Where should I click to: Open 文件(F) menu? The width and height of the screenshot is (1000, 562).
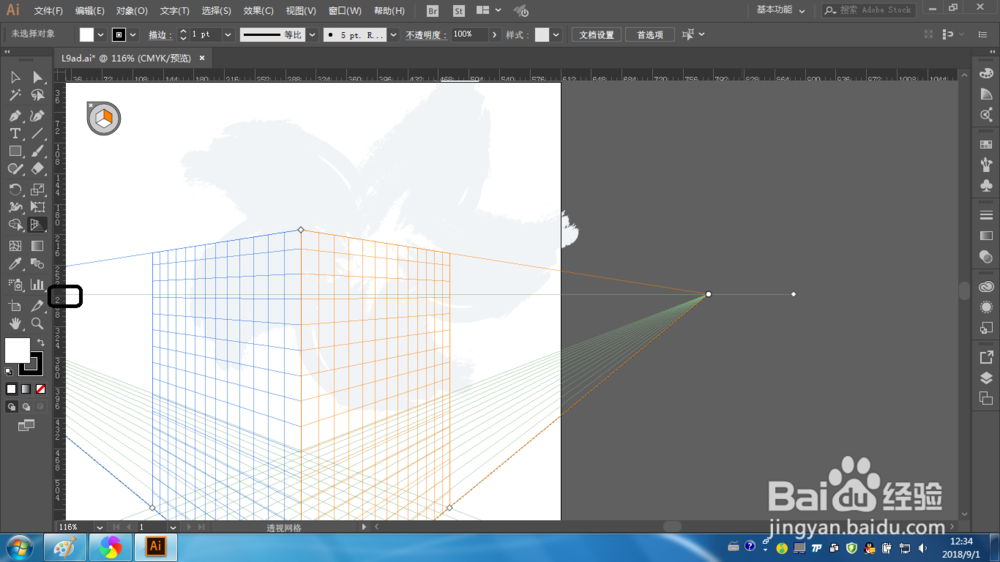pos(48,11)
